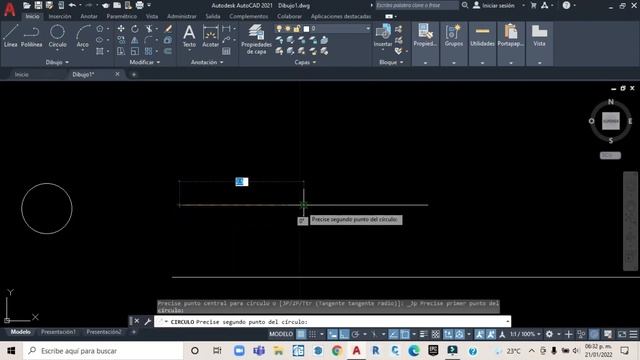Toggle clean screen icon in status bar

622,334
